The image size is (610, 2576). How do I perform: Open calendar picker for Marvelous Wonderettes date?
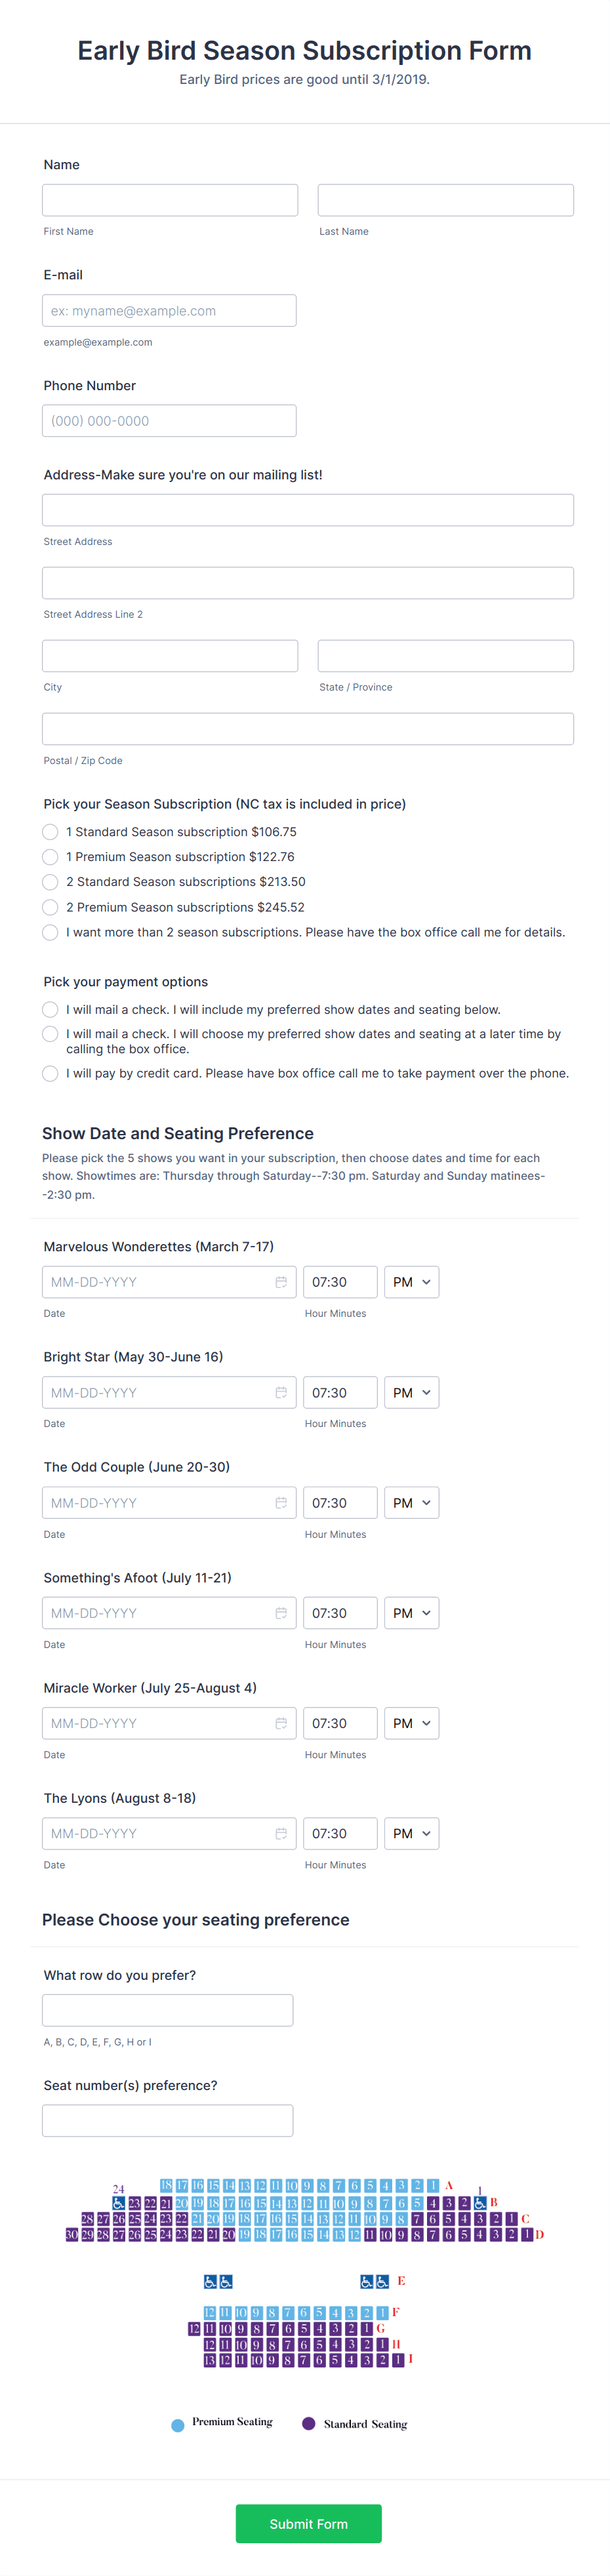tap(281, 1281)
